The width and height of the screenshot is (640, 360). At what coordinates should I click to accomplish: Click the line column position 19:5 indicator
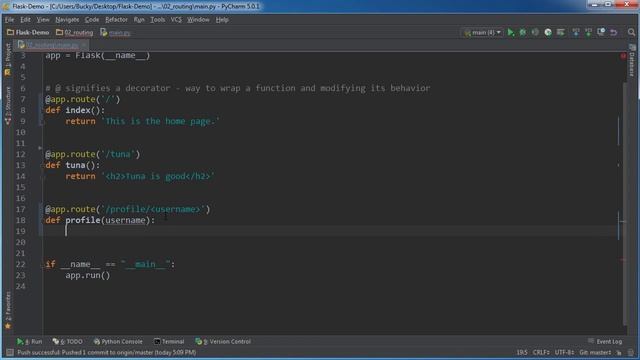[x=522, y=352]
